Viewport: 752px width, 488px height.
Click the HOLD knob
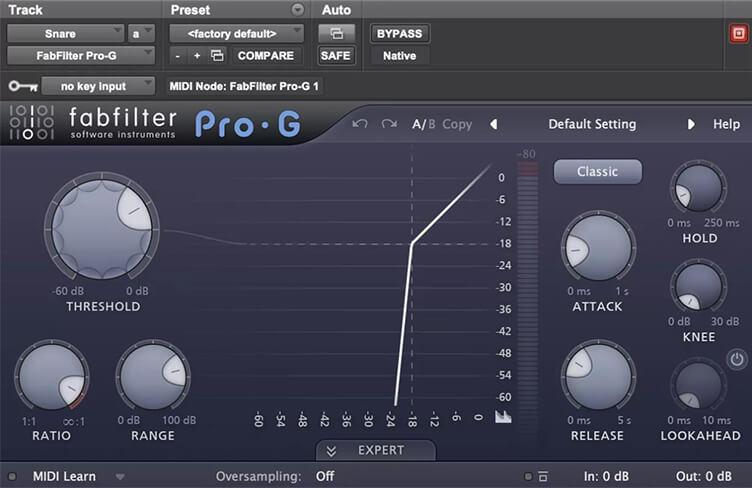(698, 188)
